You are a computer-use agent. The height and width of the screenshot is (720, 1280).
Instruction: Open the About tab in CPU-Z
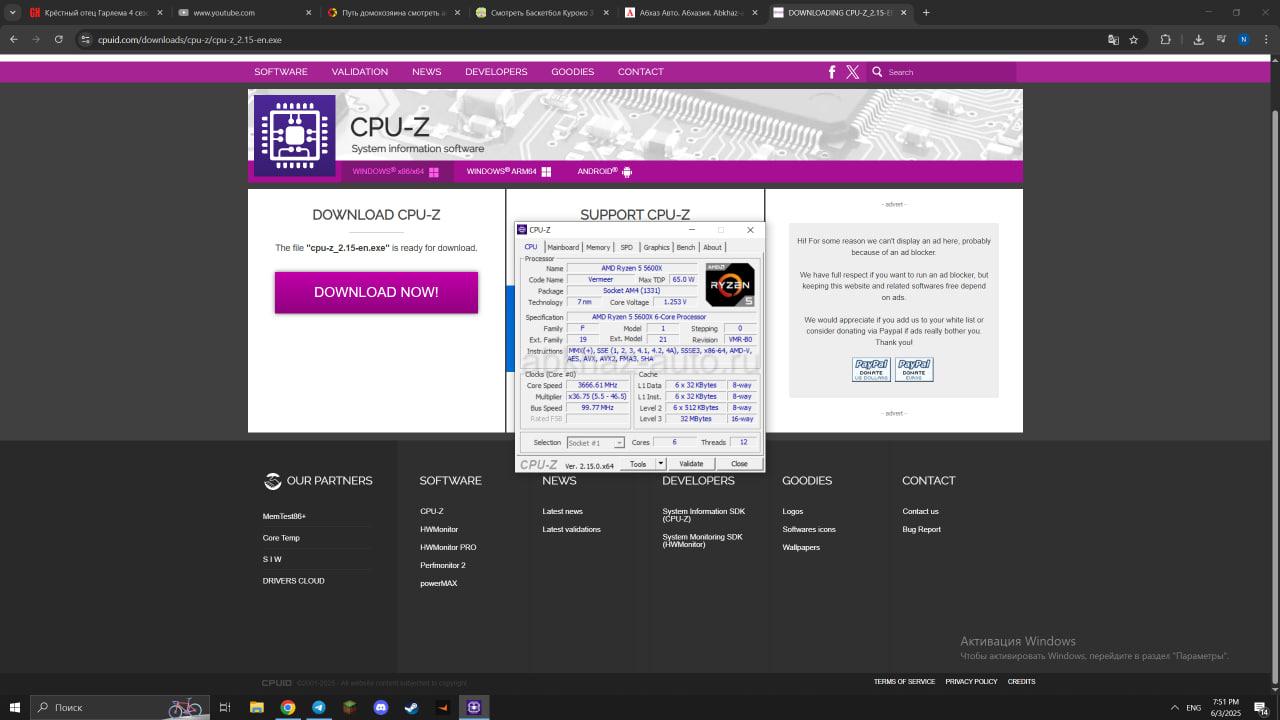712,247
